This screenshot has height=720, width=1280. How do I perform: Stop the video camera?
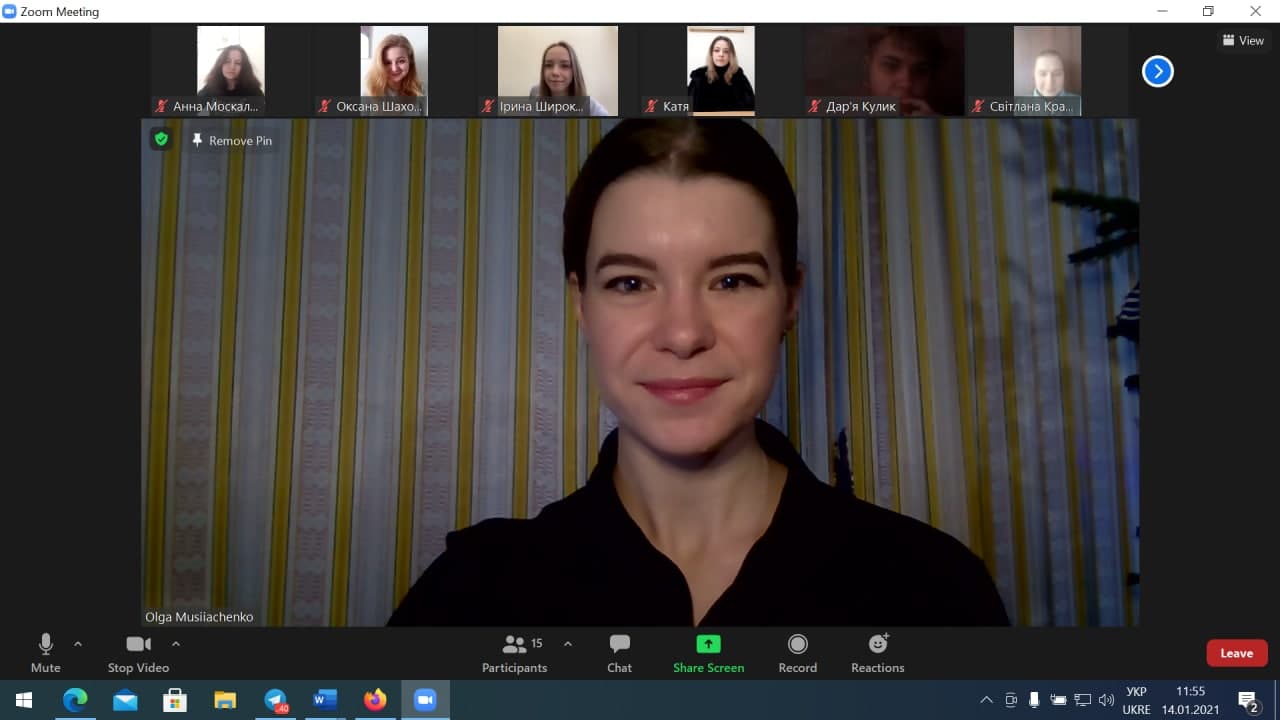coord(138,653)
